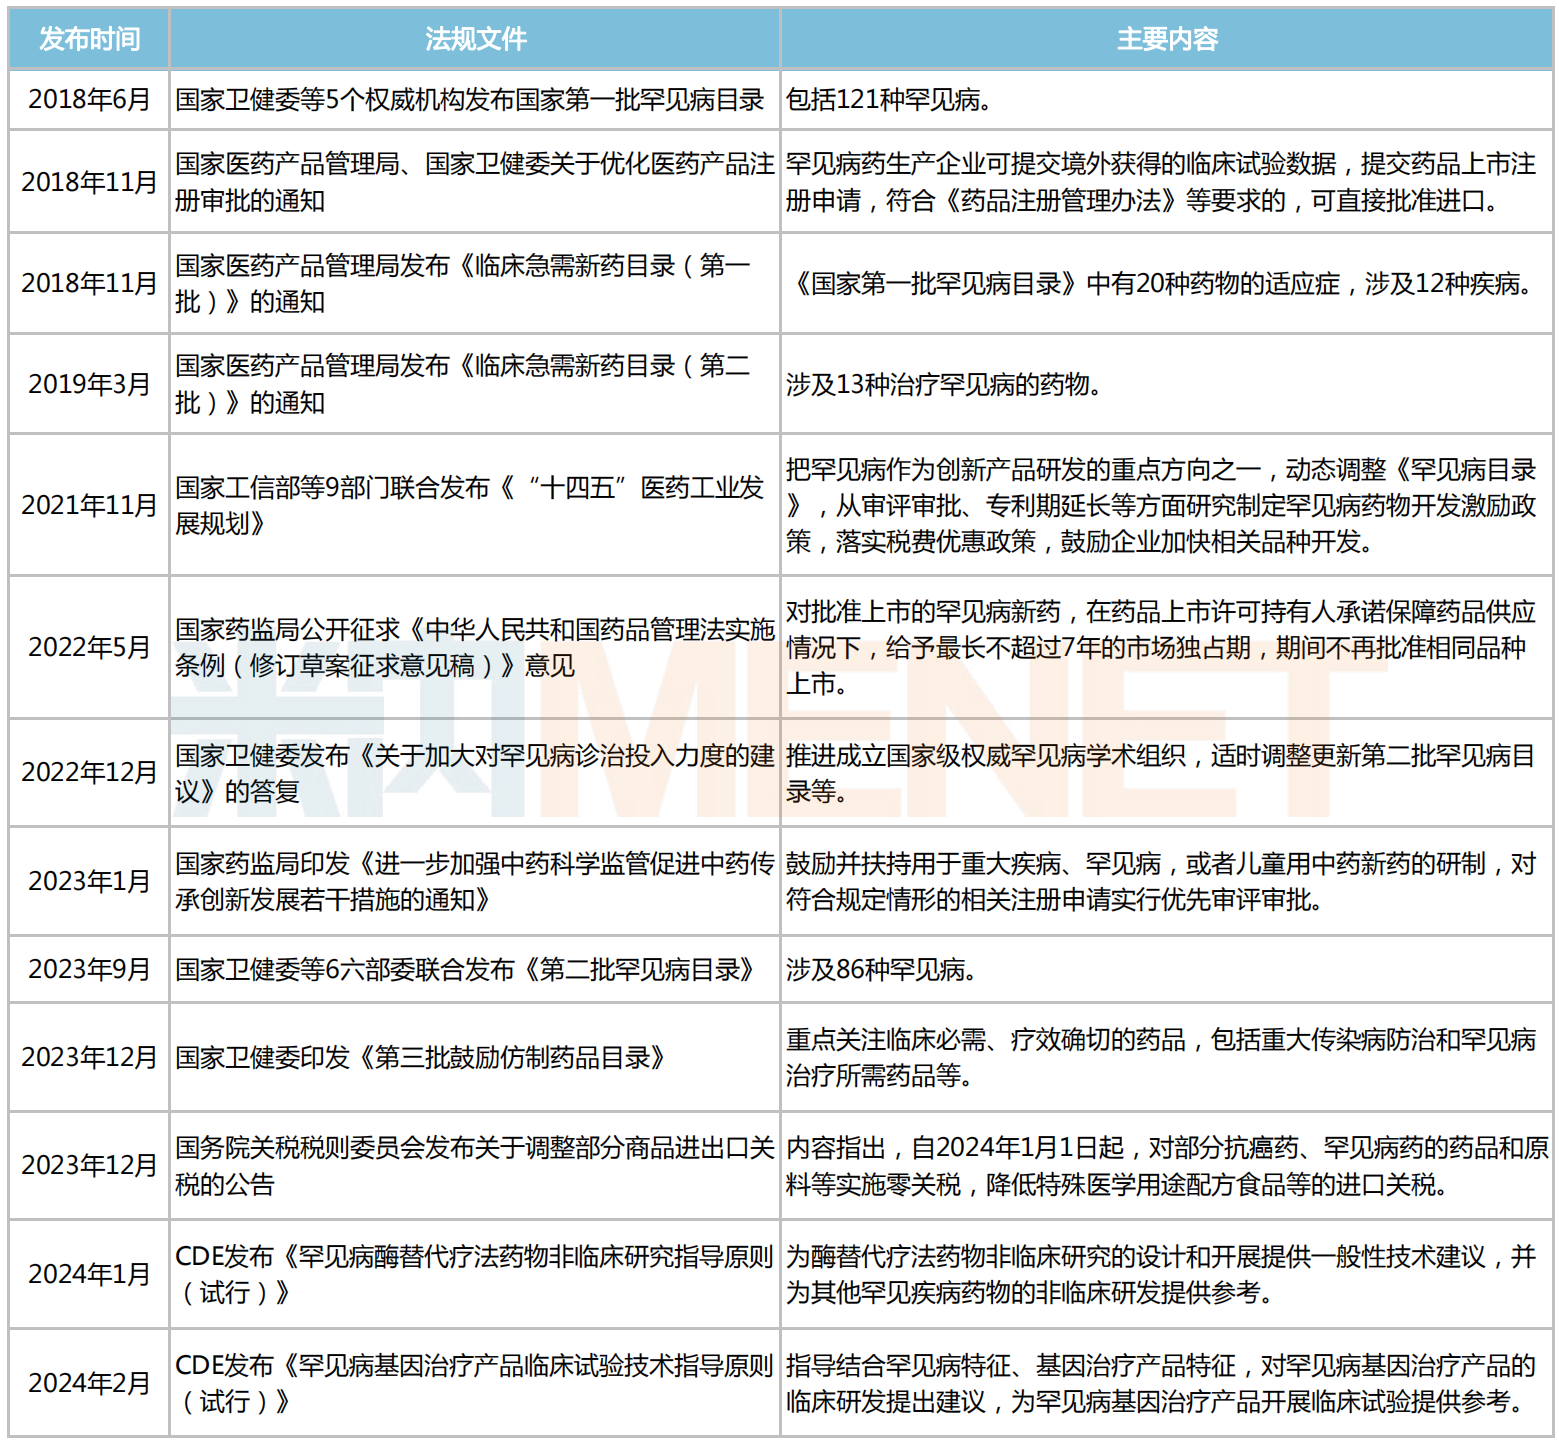The image size is (1559, 1443).
Task: Click the 罕见病基因治疗产品临床试验 guideline cell
Action: [x=475, y=1383]
